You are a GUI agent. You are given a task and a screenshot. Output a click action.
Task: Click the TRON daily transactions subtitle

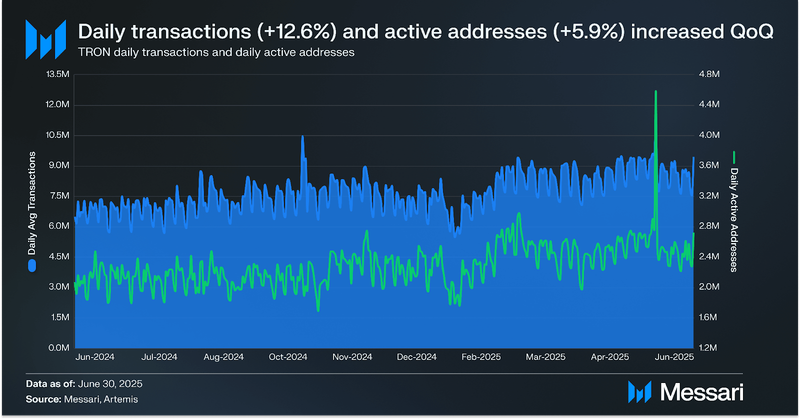pyautogui.click(x=216, y=52)
